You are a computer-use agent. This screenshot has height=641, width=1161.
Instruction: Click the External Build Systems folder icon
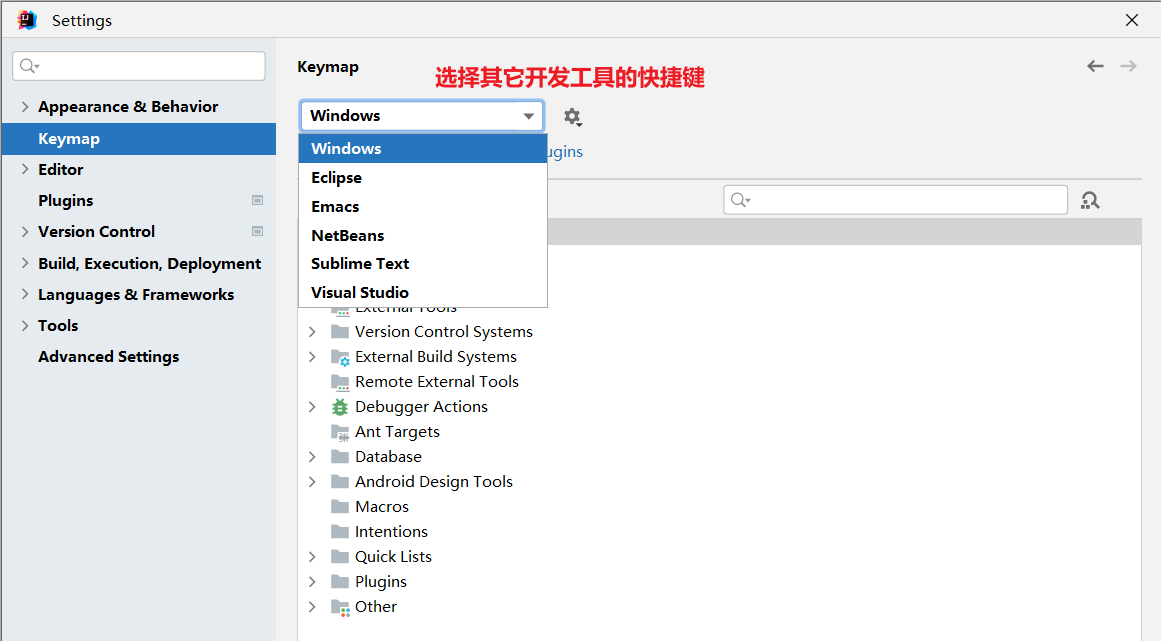tap(340, 357)
